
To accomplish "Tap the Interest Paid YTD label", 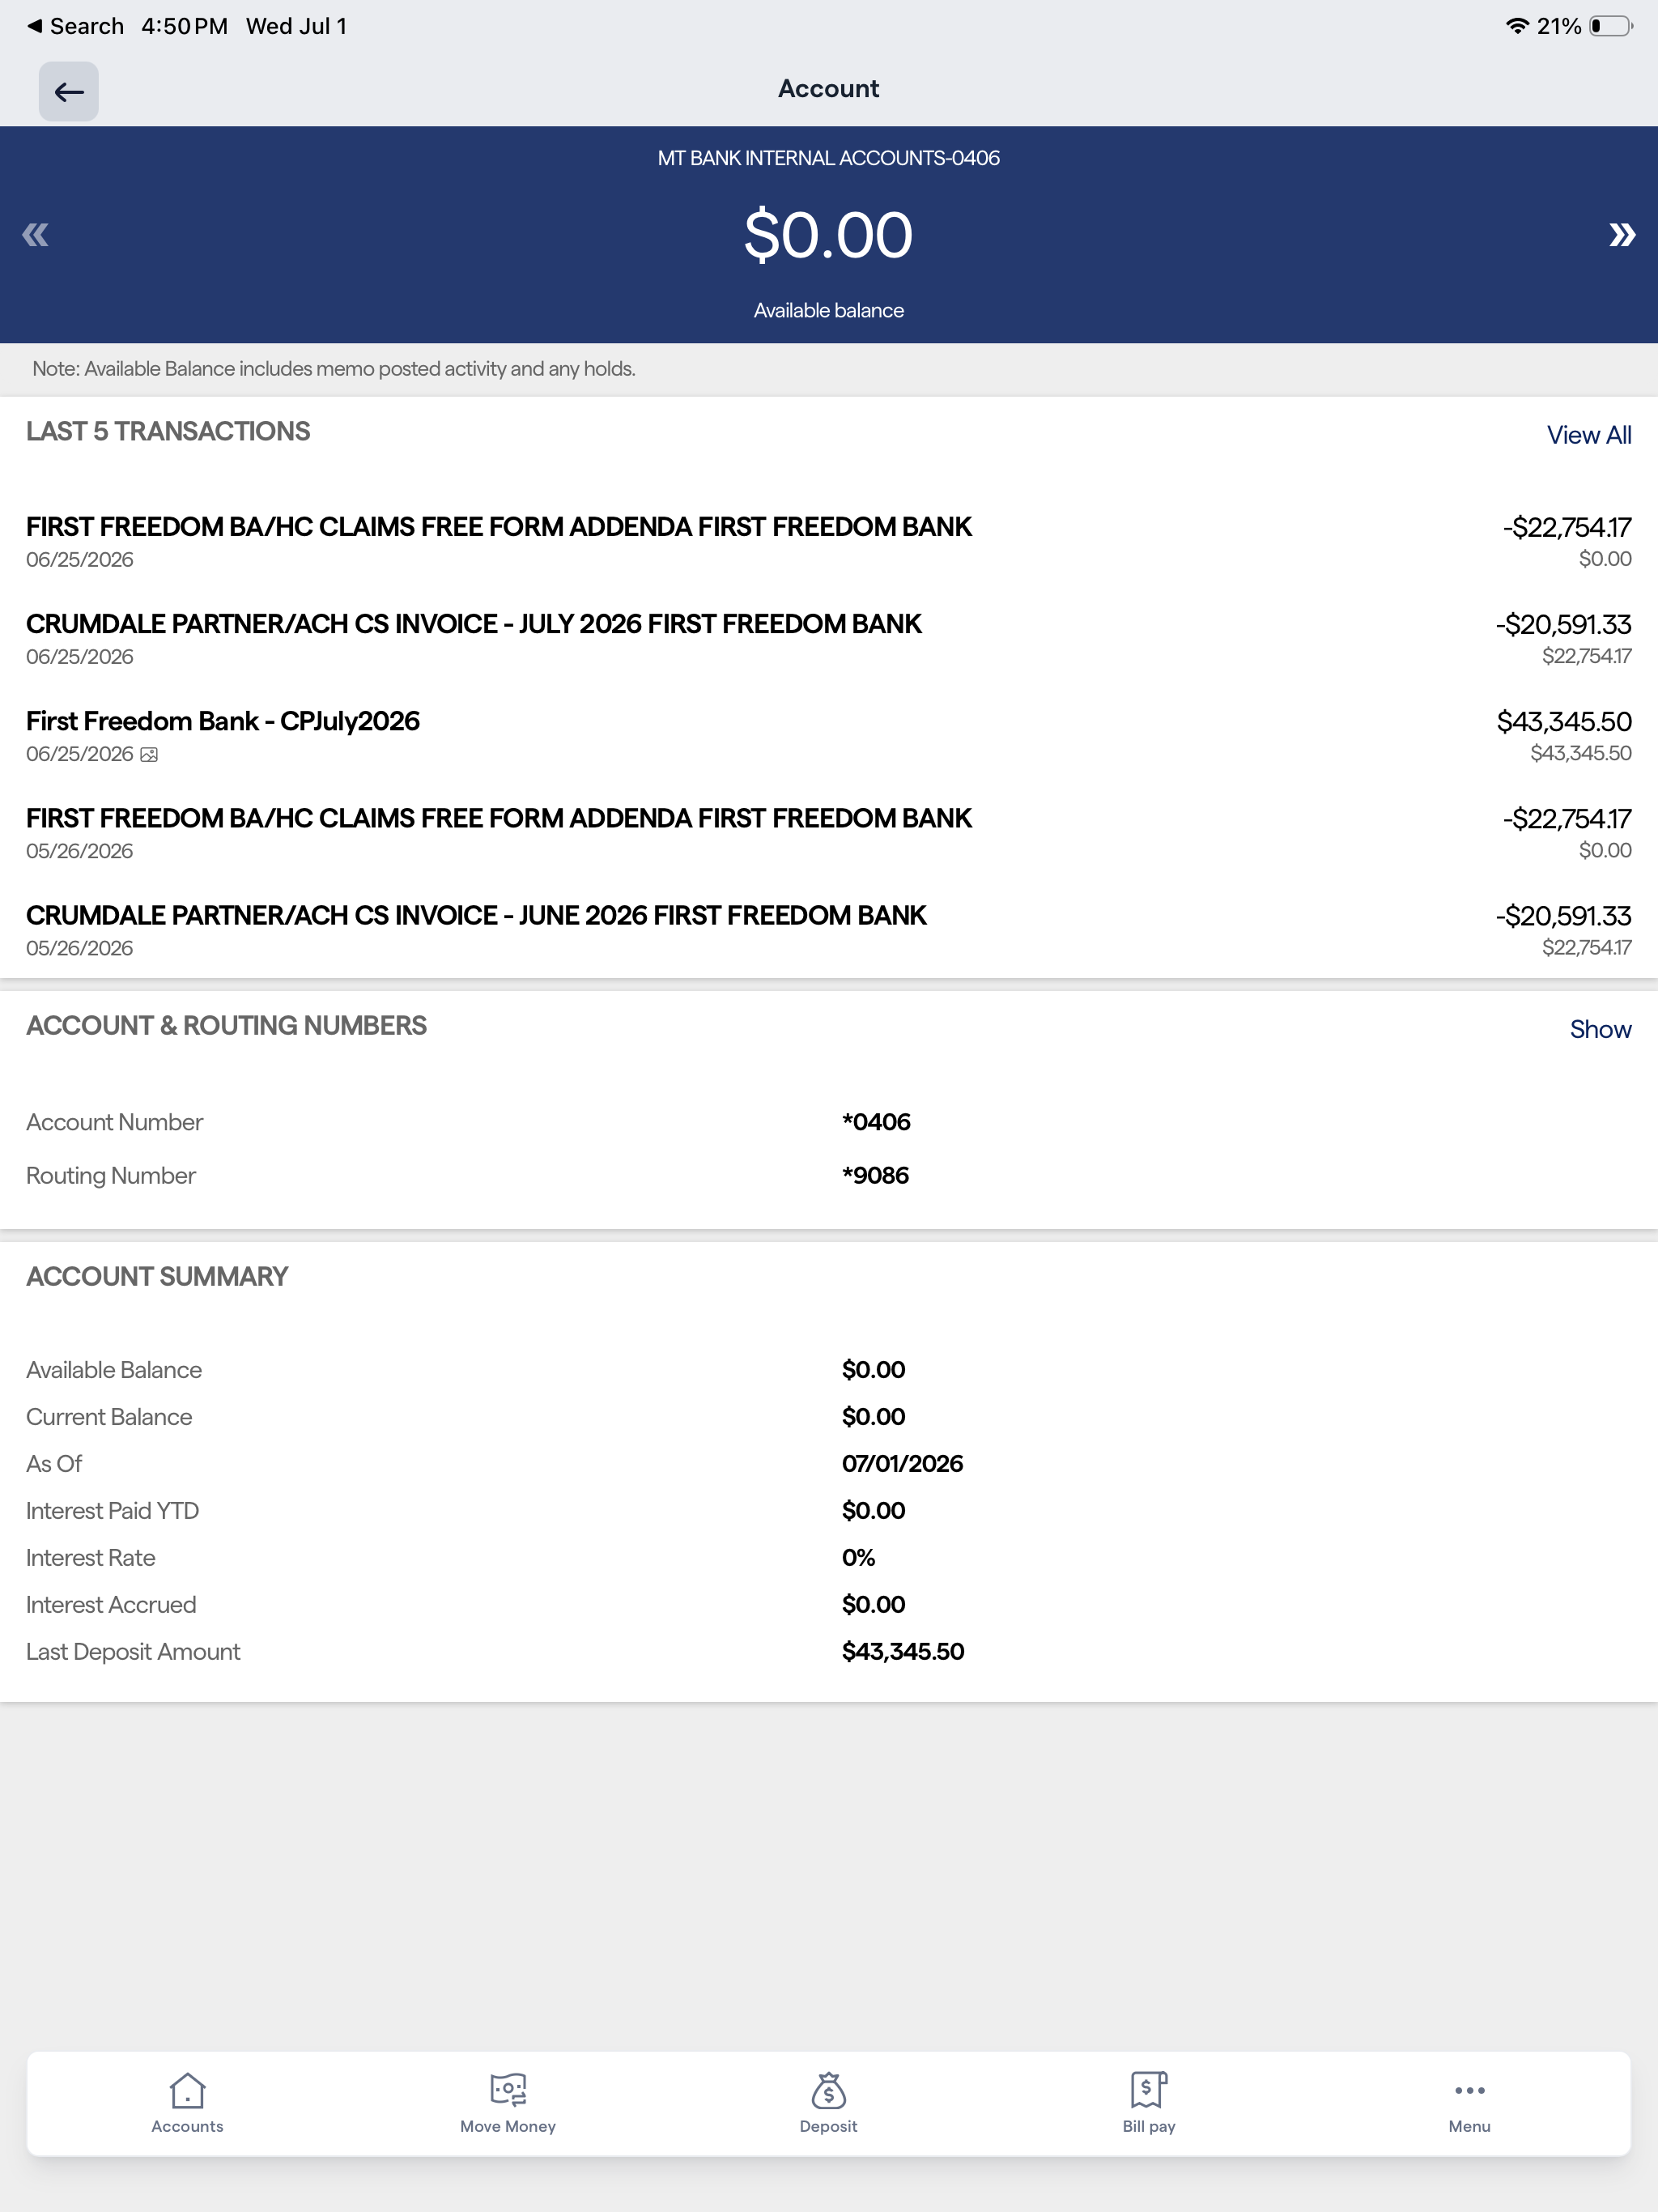I will 112,1510.
